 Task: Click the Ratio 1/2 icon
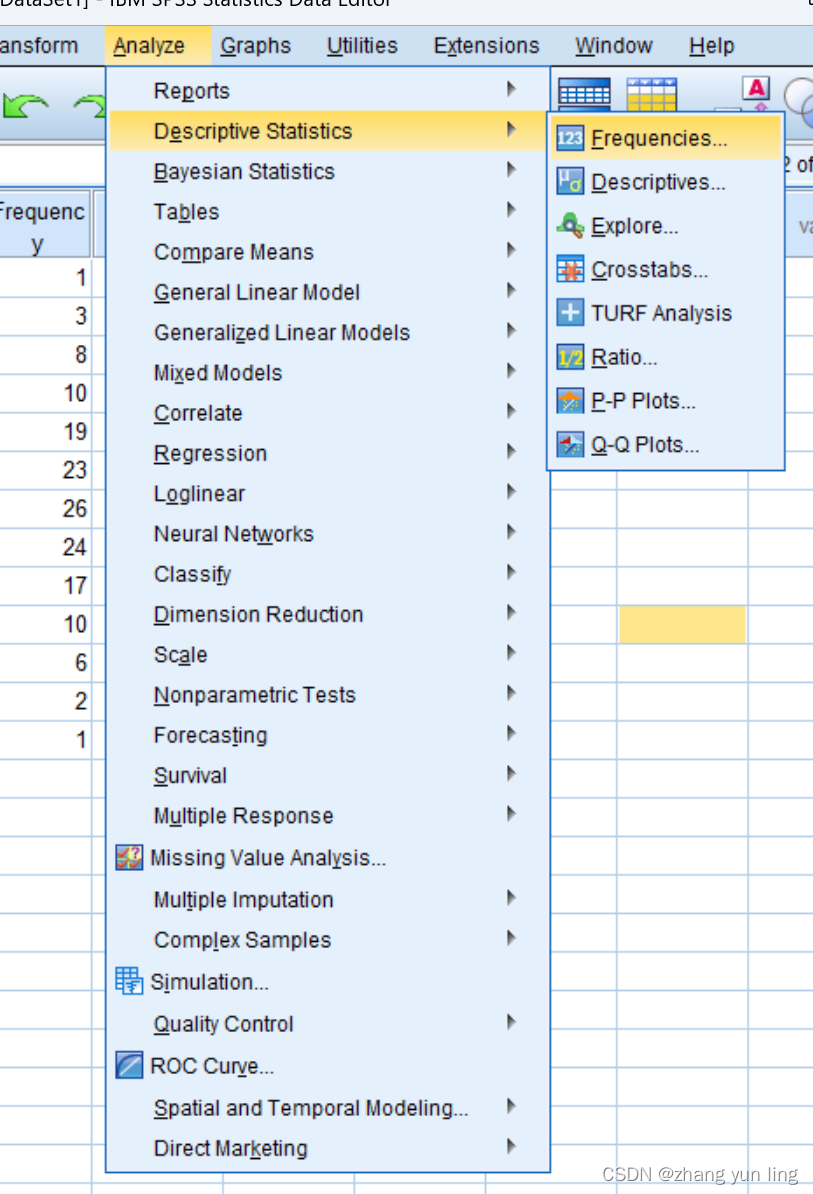(570, 357)
